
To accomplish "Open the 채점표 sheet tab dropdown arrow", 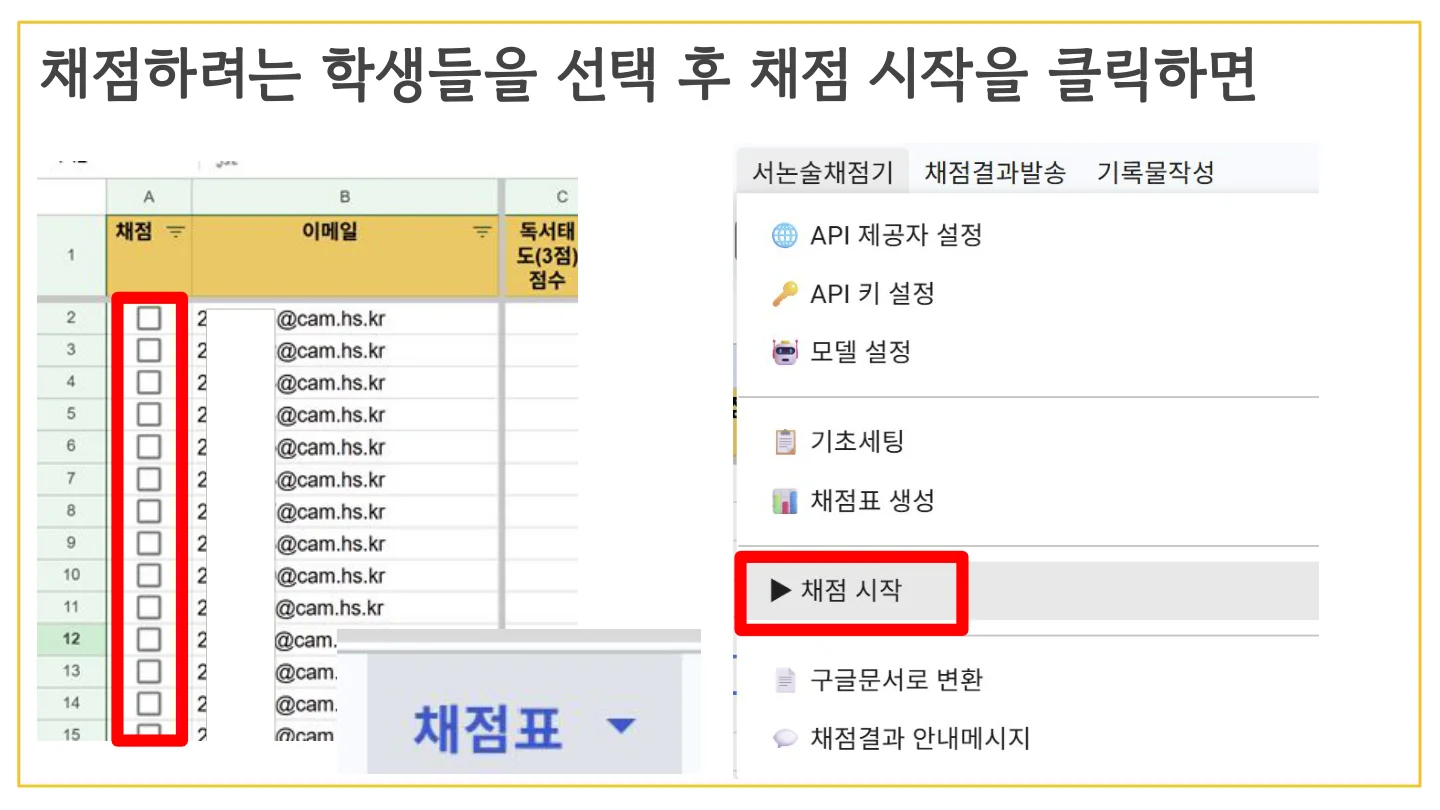I will [621, 725].
